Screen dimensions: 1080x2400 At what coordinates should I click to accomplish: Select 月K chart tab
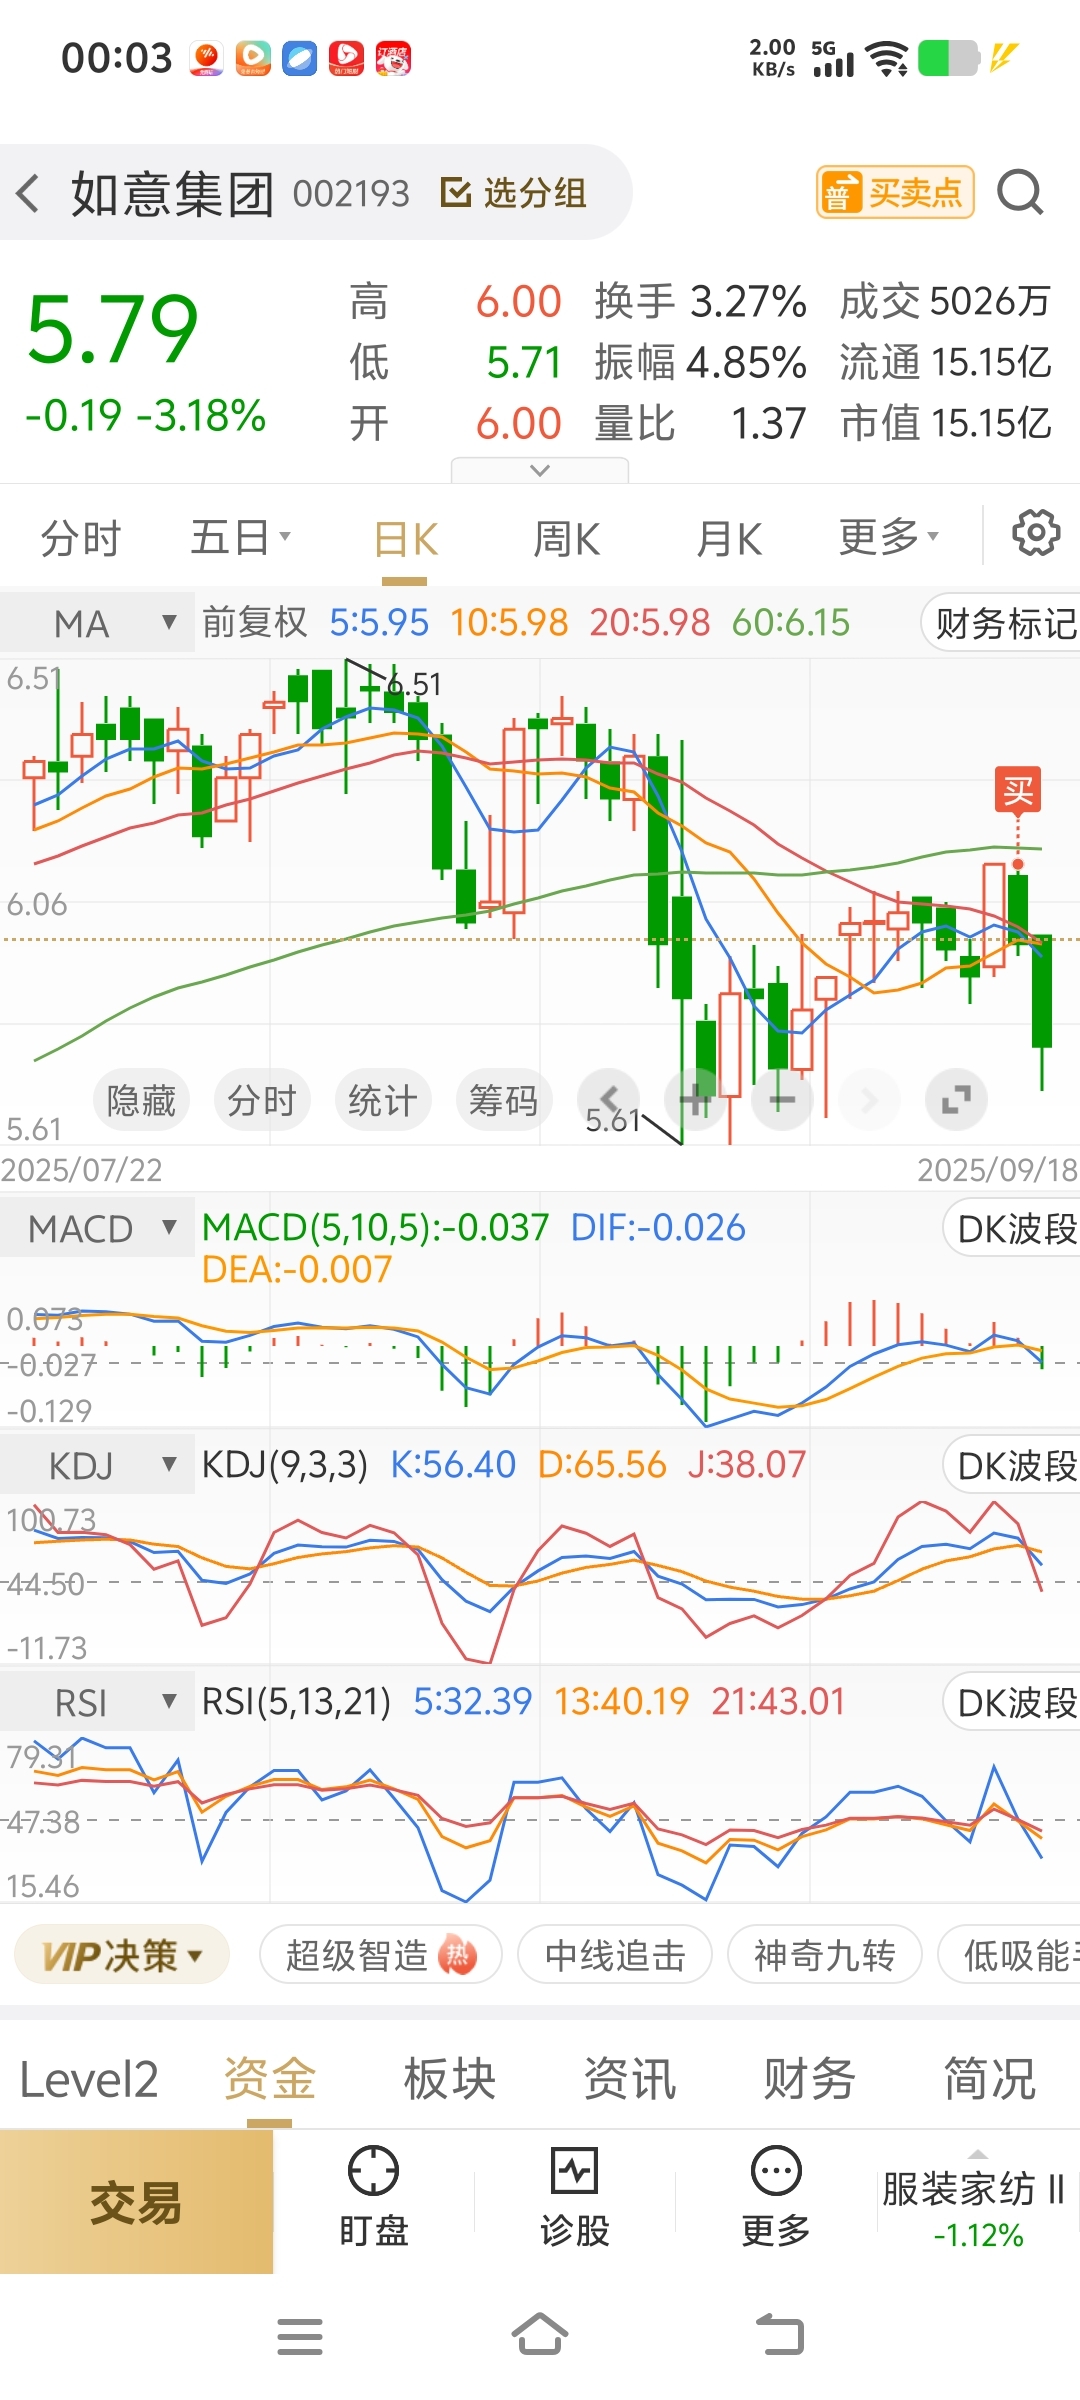729,539
